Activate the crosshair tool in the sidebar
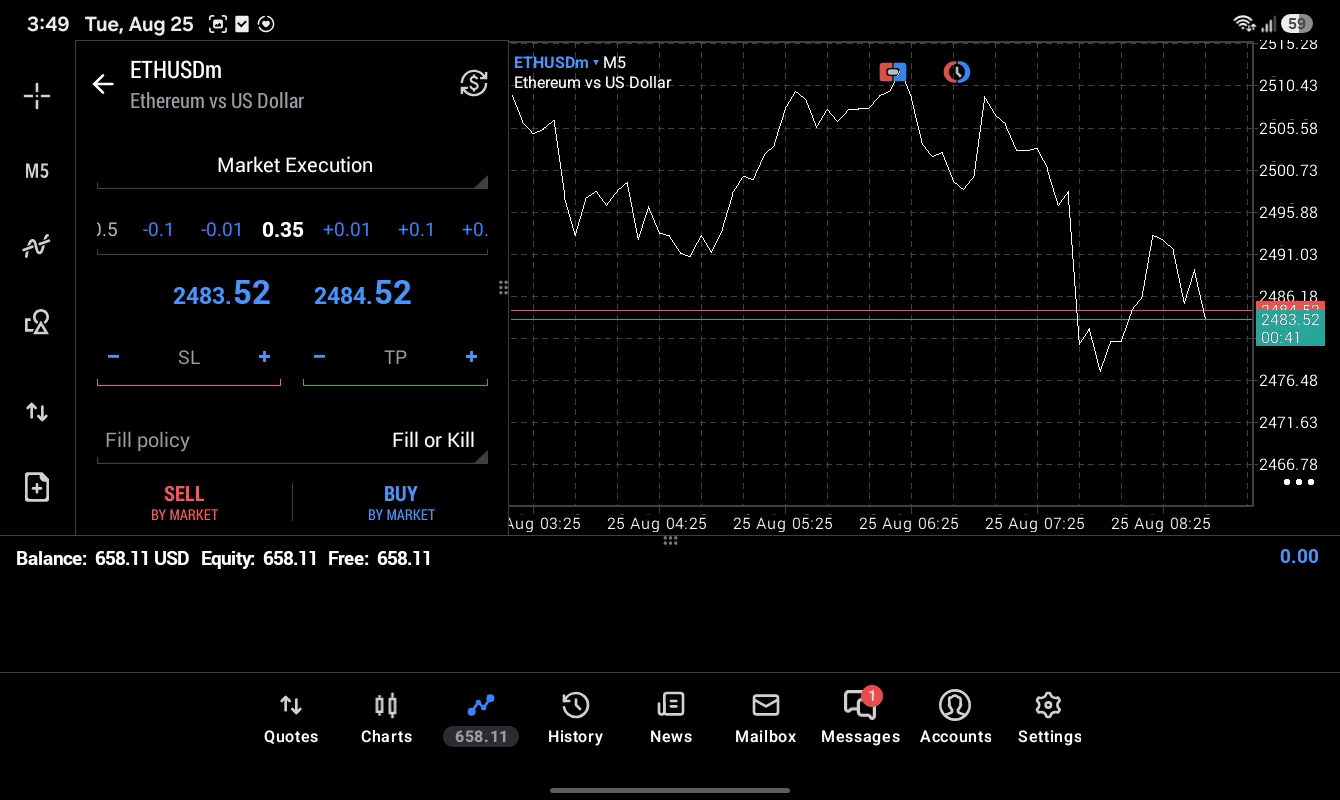The image size is (1340, 800). [37, 96]
